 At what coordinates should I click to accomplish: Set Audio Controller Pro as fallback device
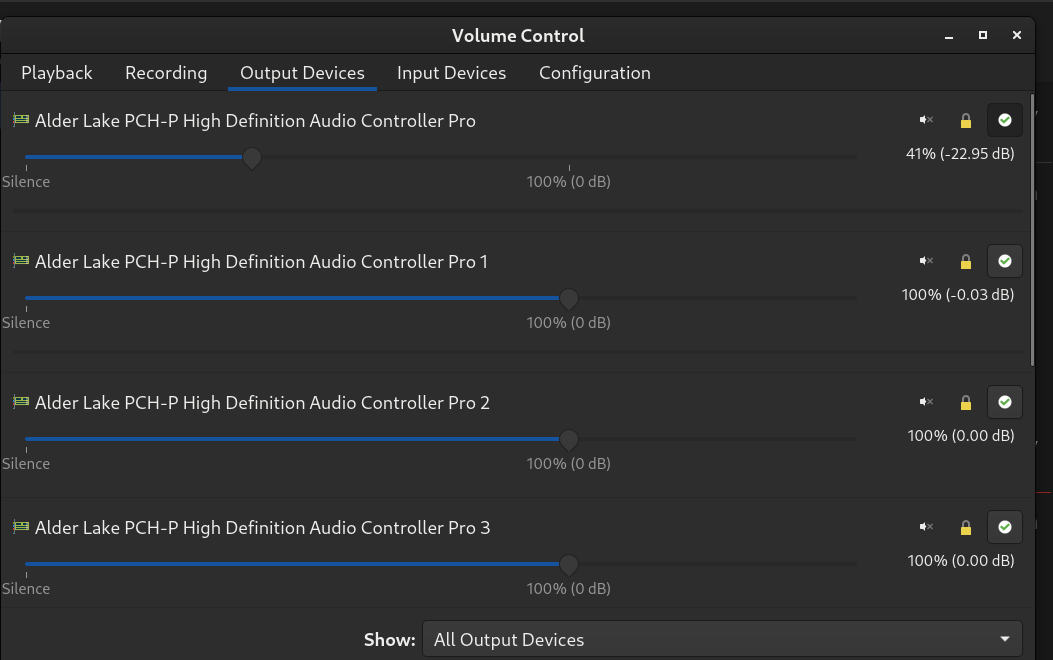(x=1005, y=120)
